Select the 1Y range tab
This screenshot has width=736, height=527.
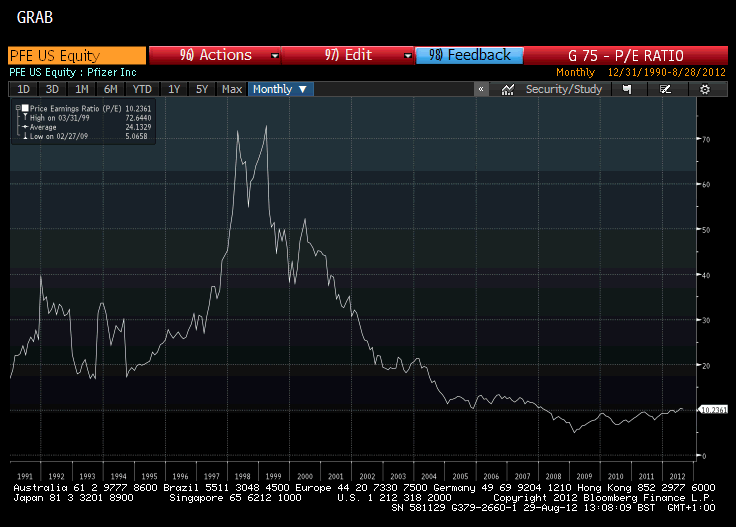[x=174, y=89]
